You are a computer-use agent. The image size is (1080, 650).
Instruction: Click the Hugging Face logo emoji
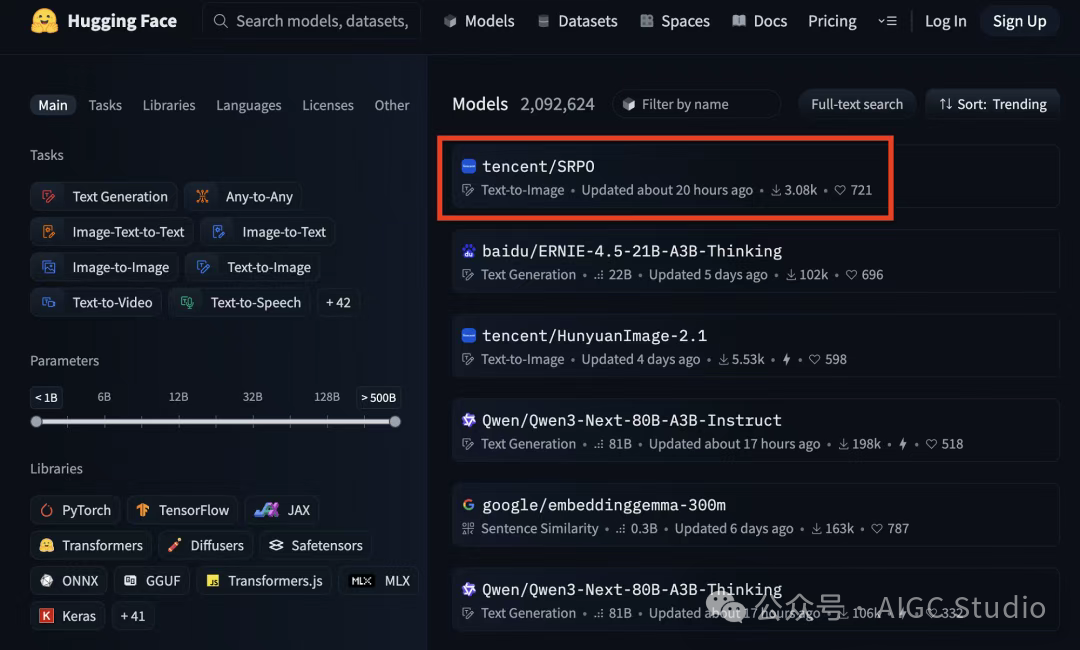tap(45, 21)
